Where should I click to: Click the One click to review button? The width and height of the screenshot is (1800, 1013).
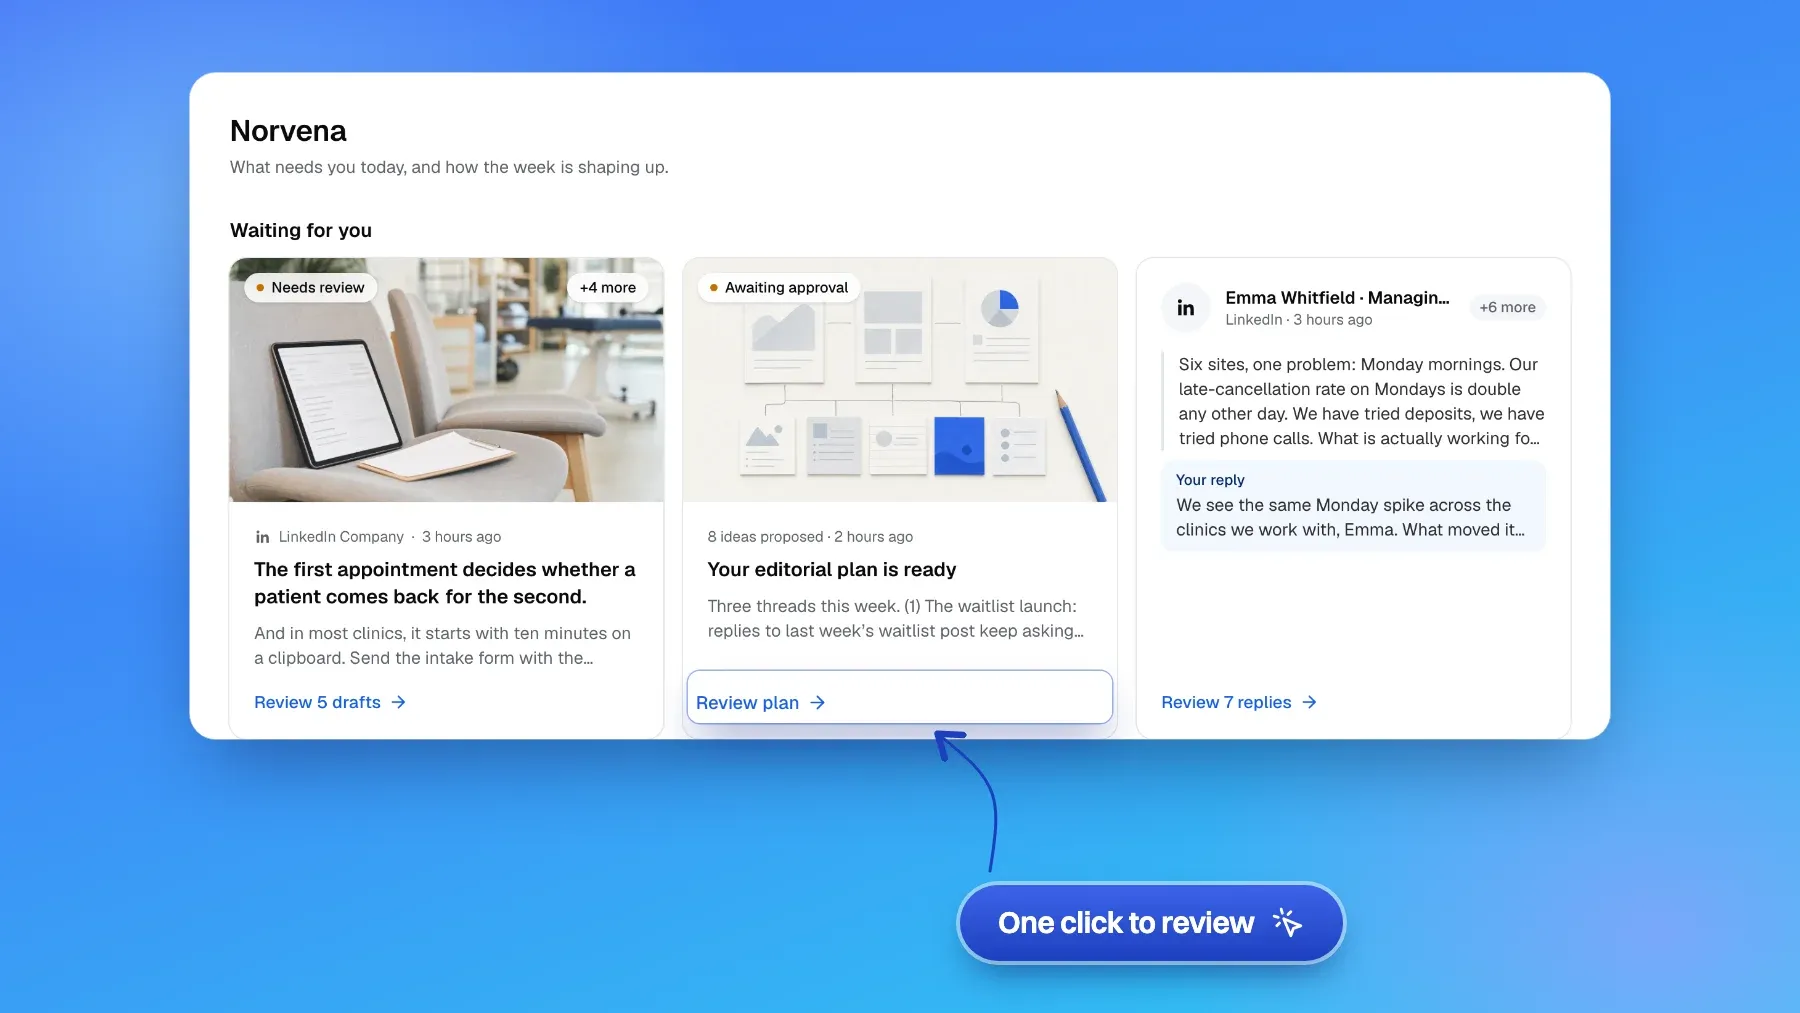[1151, 923]
